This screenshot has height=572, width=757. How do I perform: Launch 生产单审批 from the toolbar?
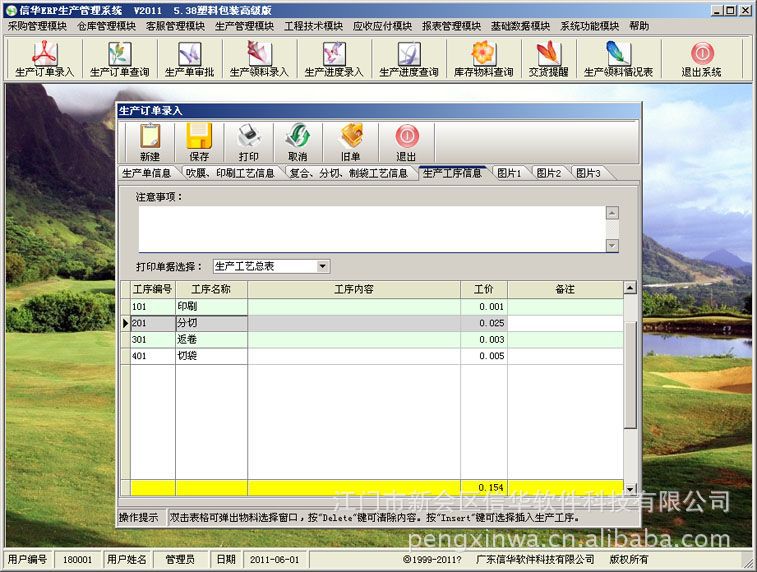tap(189, 59)
